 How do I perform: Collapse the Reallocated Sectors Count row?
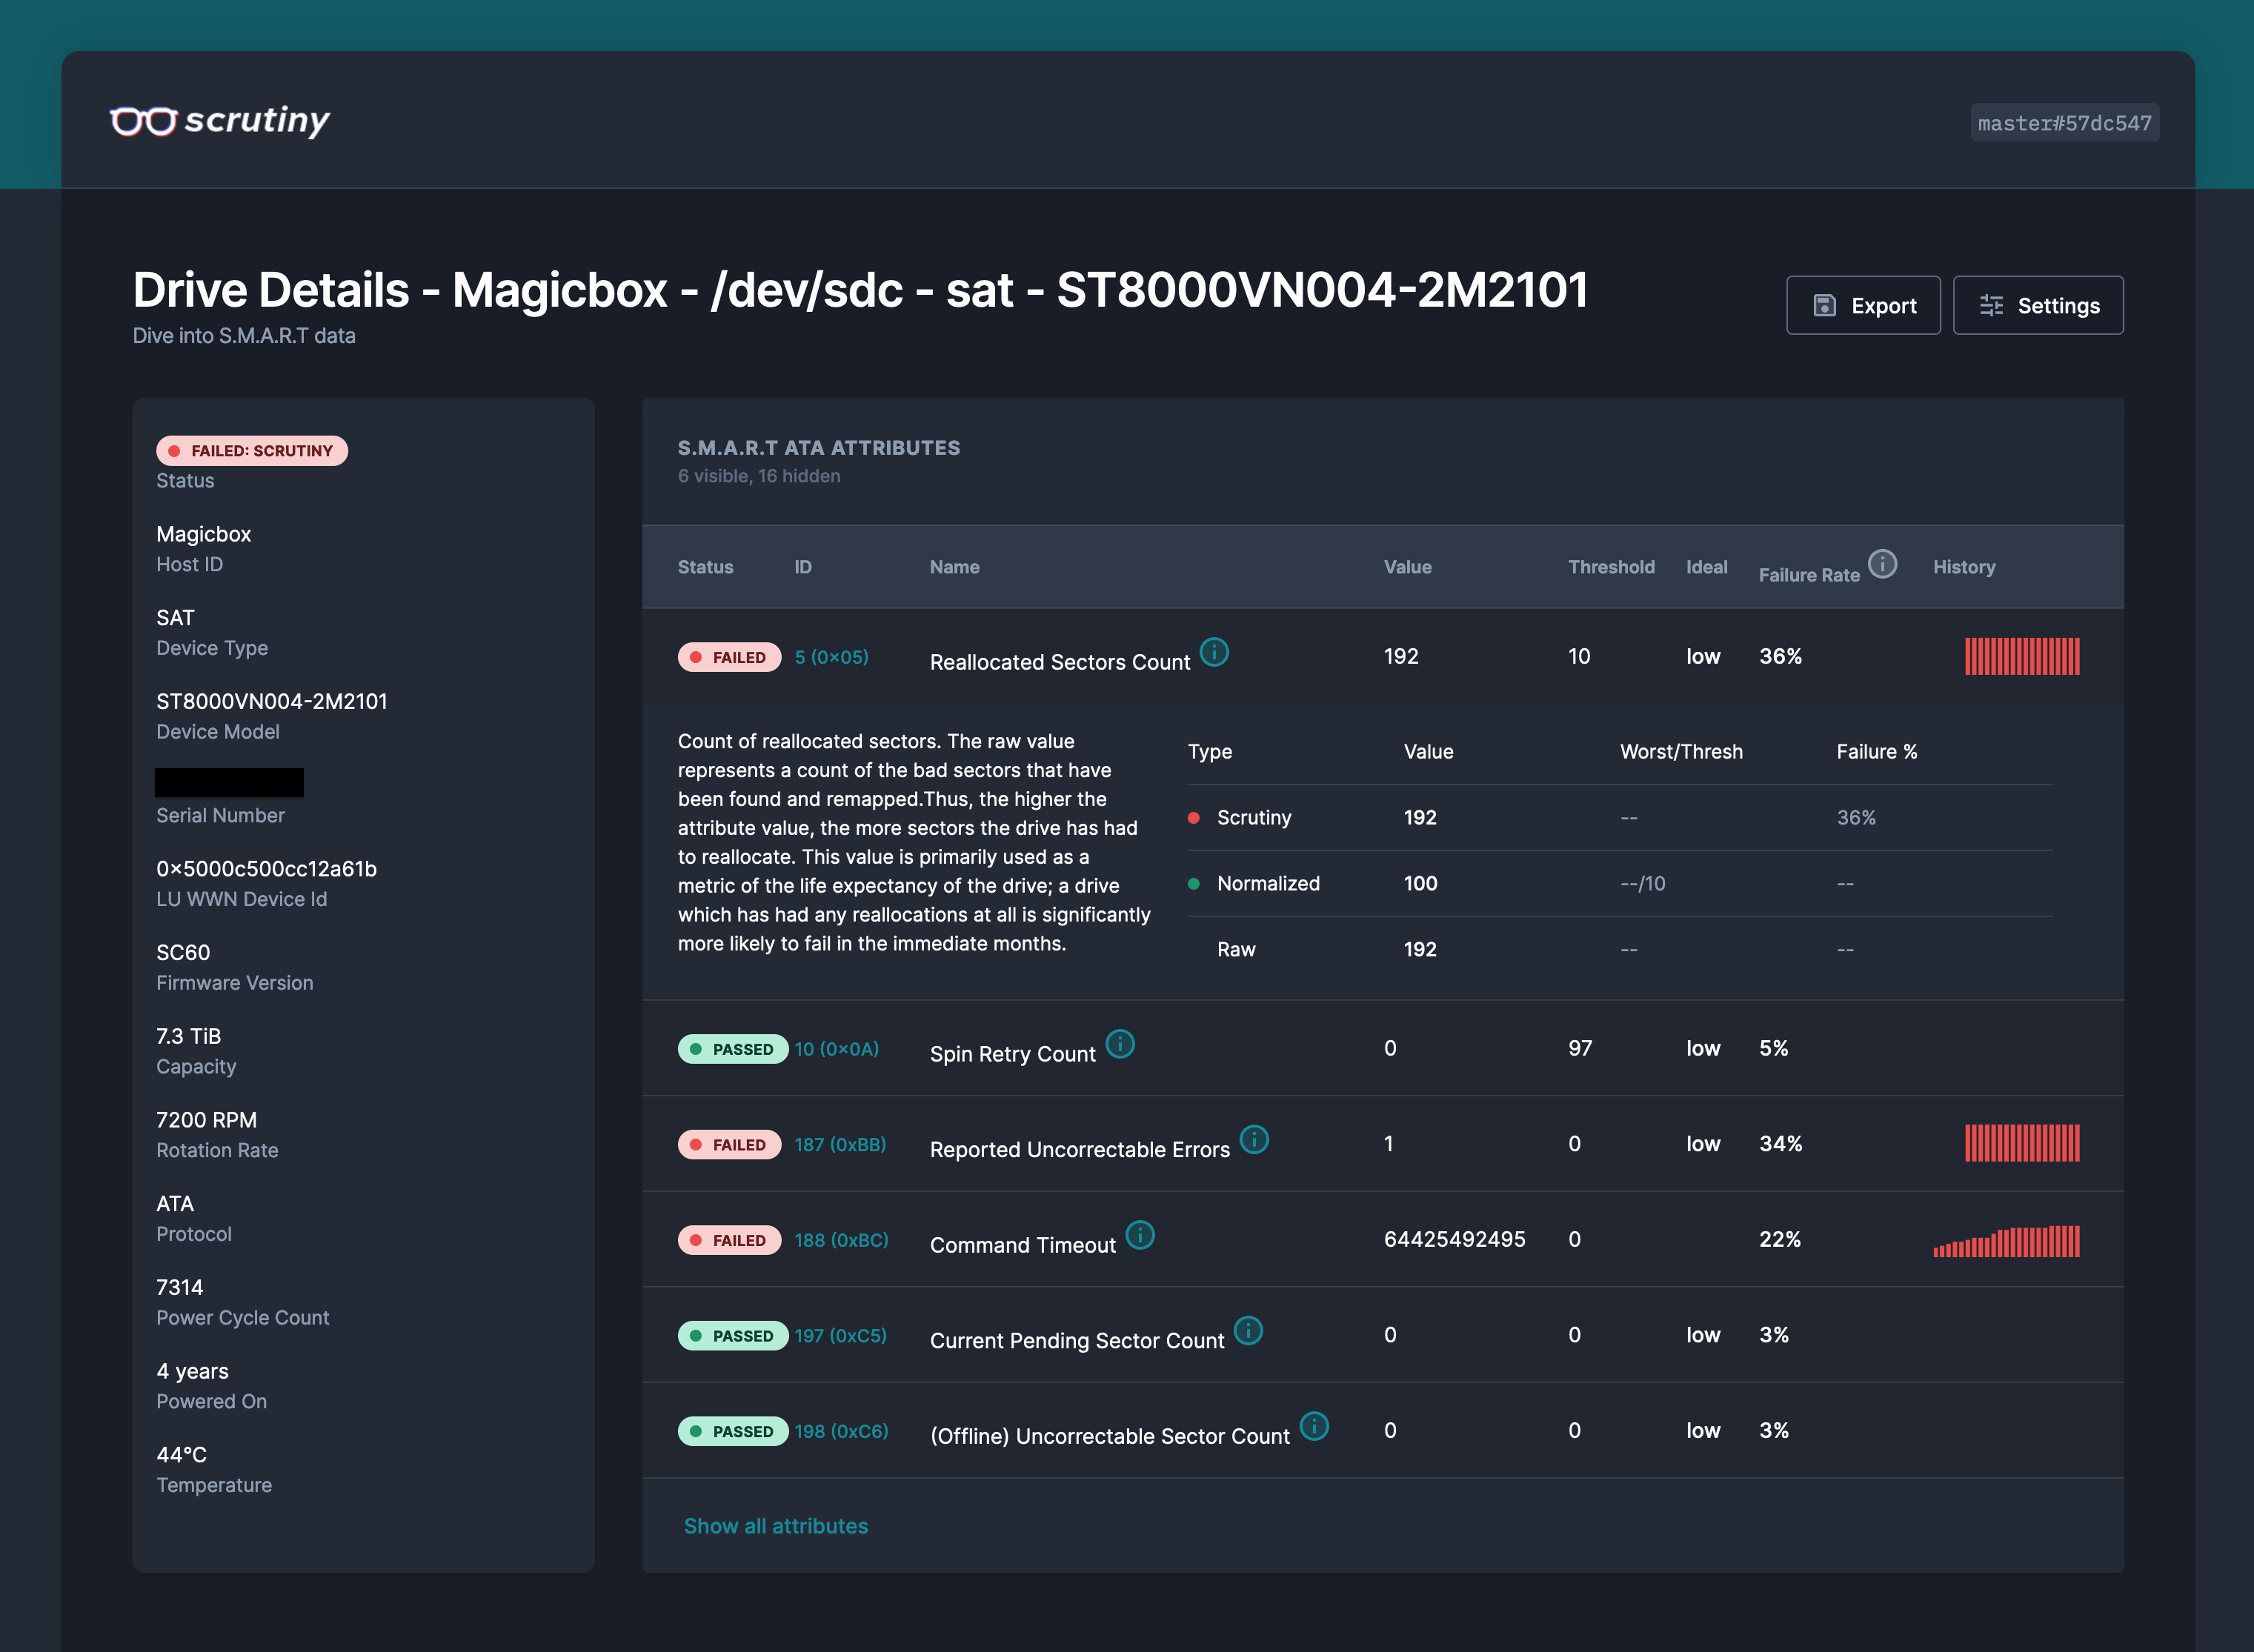(1382, 656)
